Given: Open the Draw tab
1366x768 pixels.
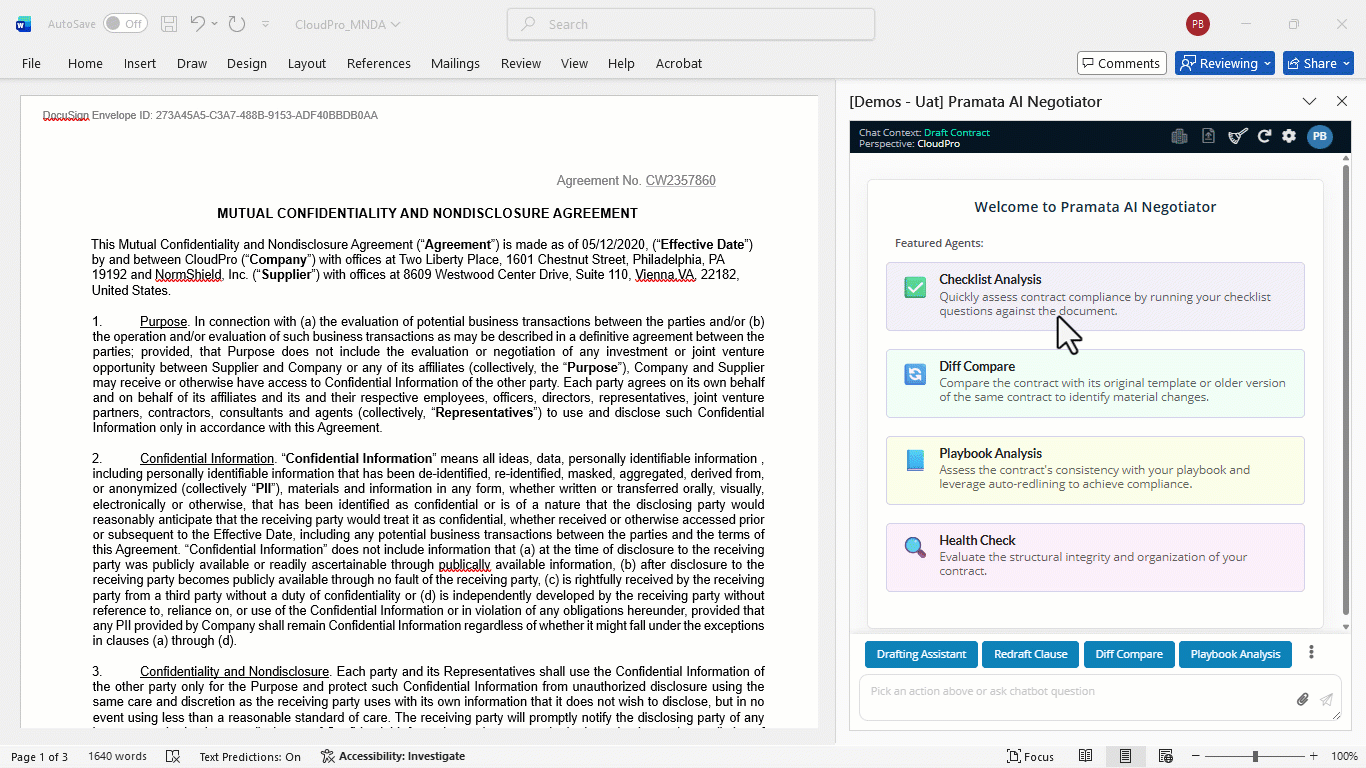Looking at the screenshot, I should click(192, 63).
